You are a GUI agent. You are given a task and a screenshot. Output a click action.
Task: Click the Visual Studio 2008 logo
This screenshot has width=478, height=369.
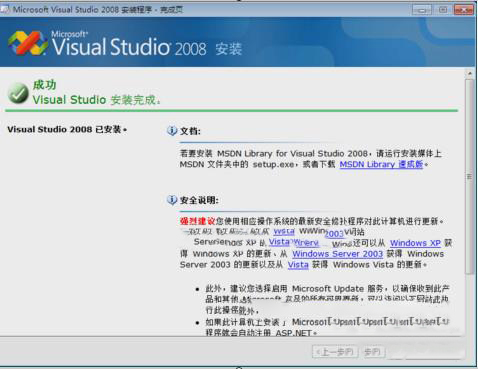click(28, 43)
